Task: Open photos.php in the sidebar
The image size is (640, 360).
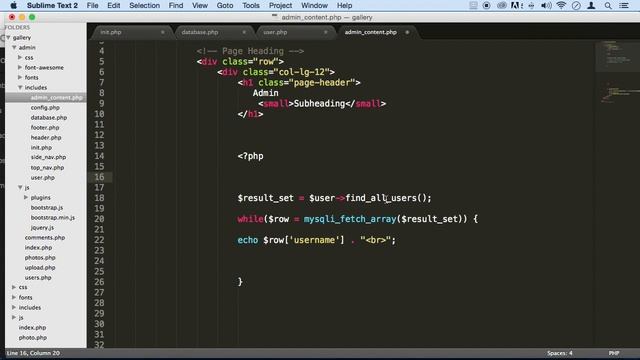Action: click(x=40, y=258)
